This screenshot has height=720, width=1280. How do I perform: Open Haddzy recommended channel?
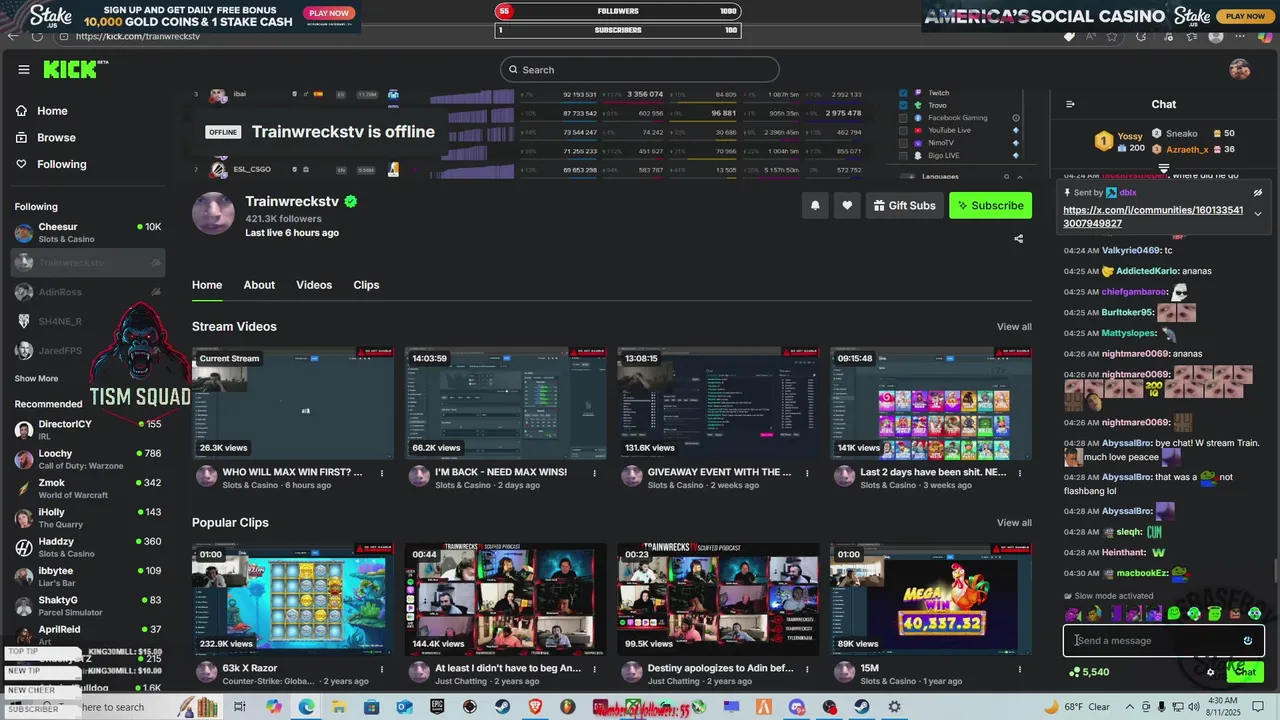pos(88,547)
